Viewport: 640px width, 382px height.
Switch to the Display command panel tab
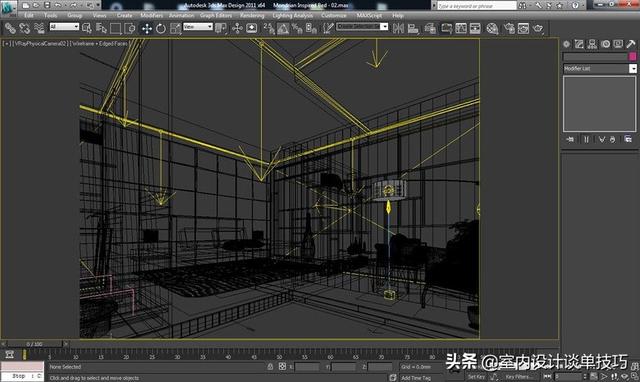pyautogui.click(x=618, y=44)
